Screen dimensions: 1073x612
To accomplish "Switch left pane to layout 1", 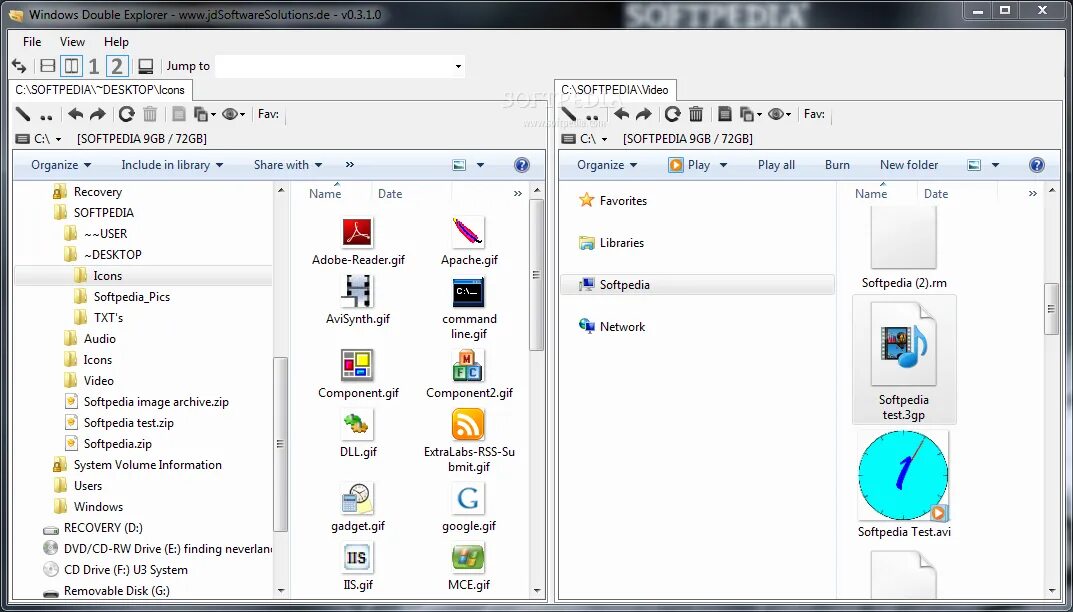I will [x=94, y=66].
